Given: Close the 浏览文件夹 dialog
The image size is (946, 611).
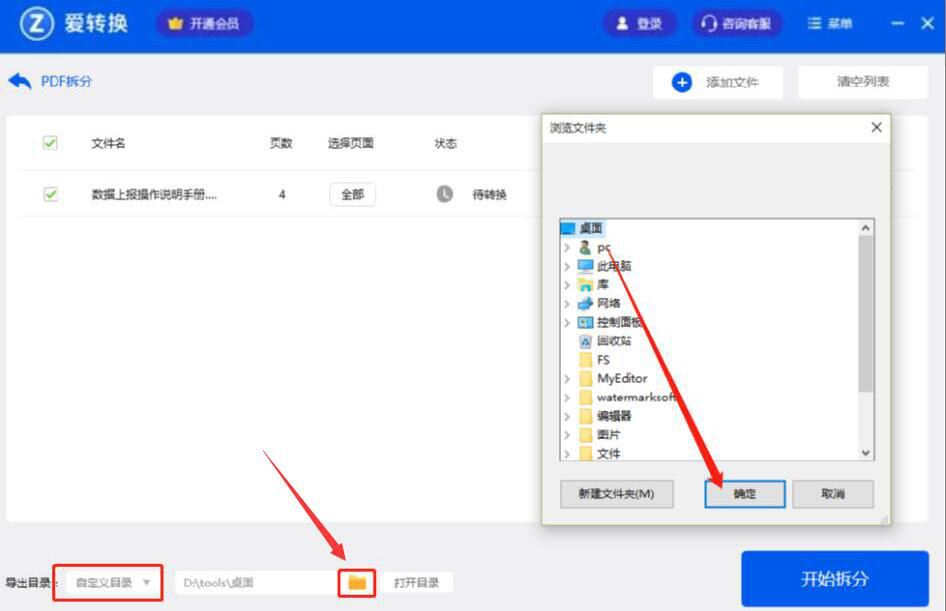Looking at the screenshot, I should coord(877,127).
